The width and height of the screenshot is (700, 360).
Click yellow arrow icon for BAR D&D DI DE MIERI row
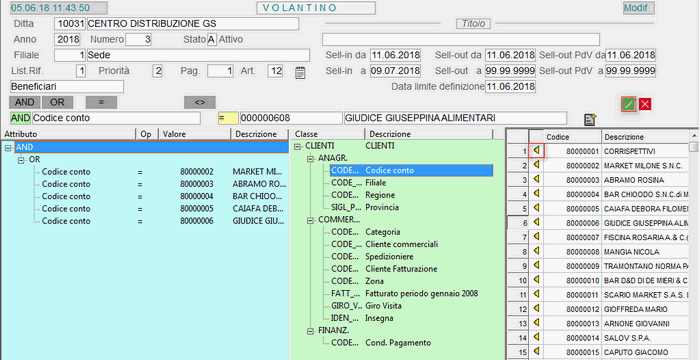pyautogui.click(x=536, y=280)
